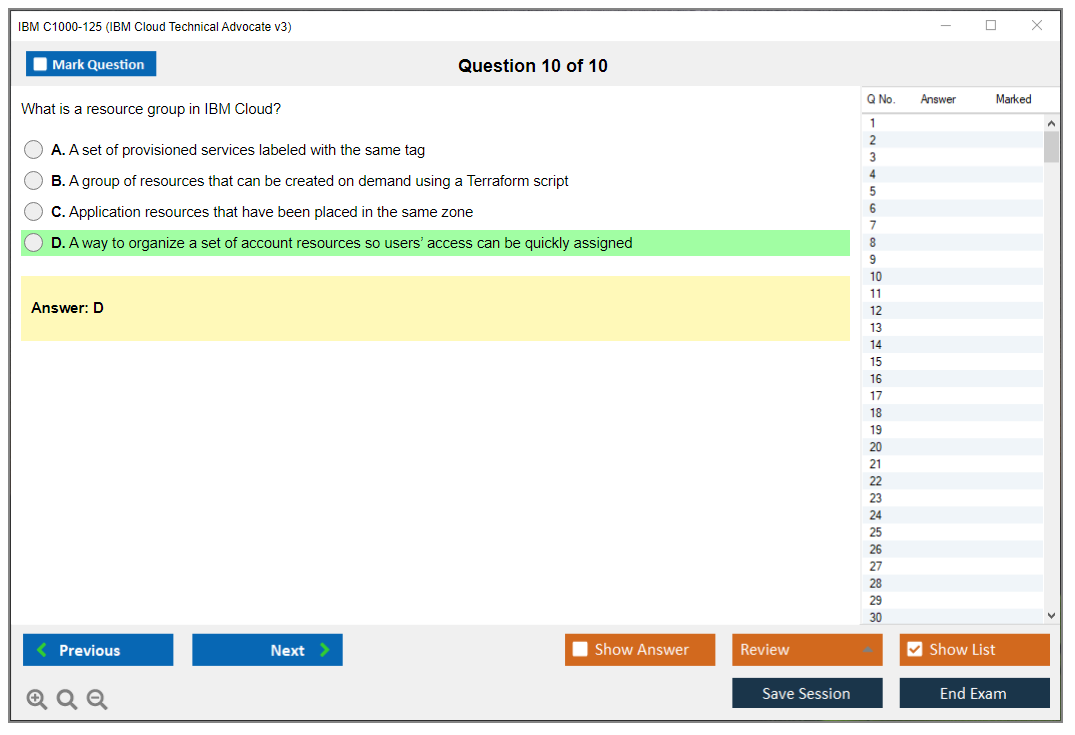The width and height of the screenshot is (1075, 735).
Task: Click the zoom out magnifier icon
Action: 97,700
